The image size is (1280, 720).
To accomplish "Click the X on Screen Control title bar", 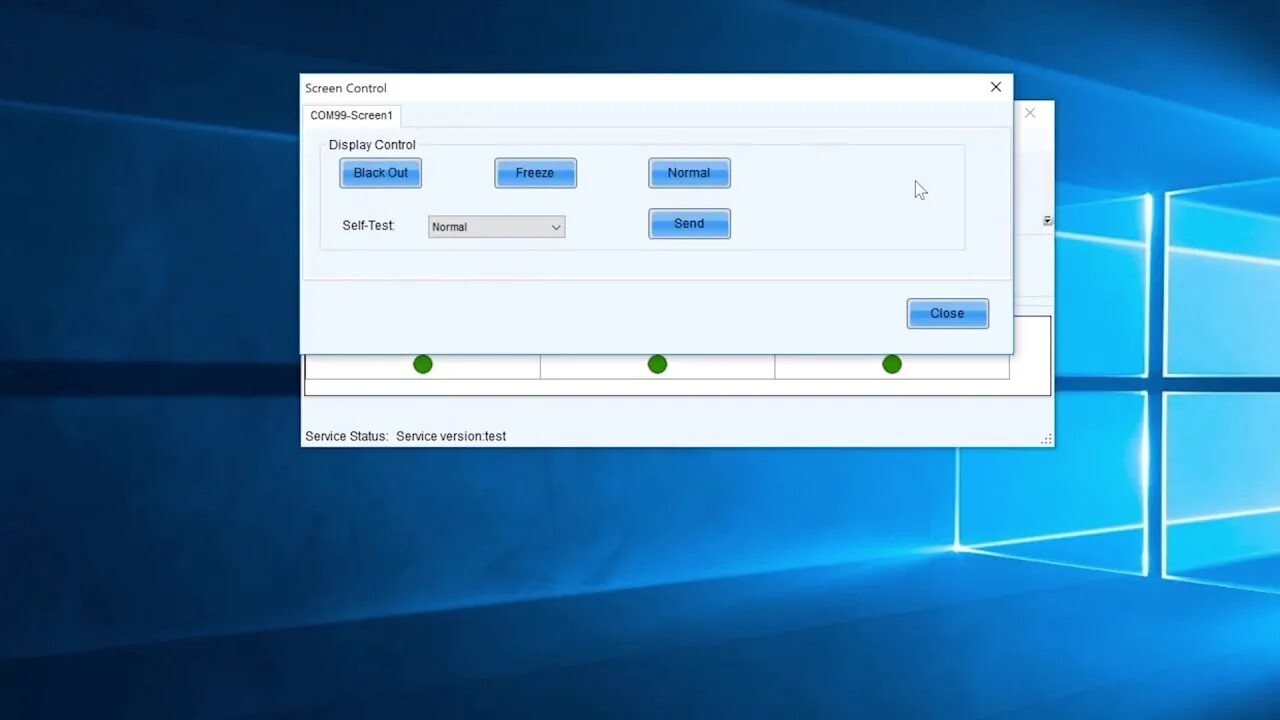I will click(x=996, y=87).
